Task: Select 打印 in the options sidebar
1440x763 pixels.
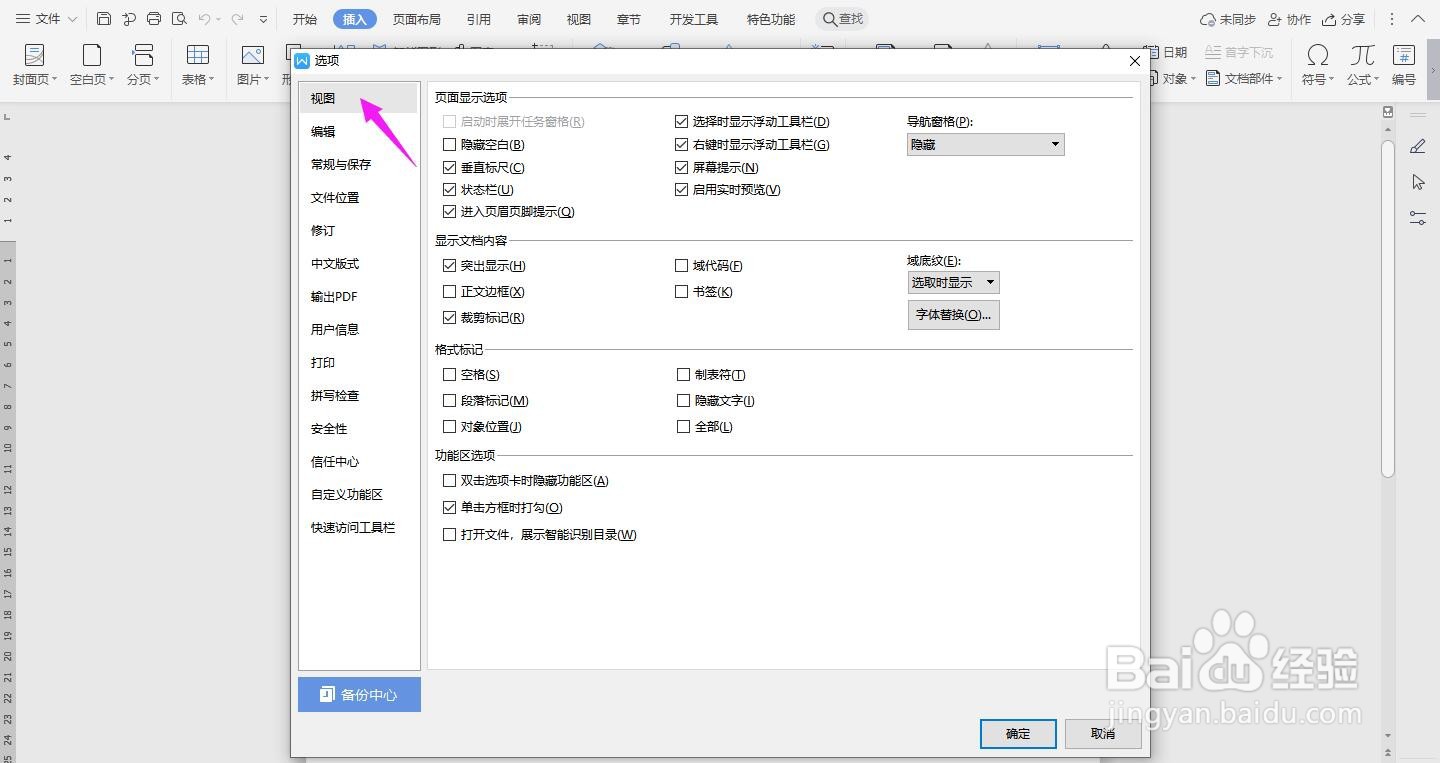Action: click(322, 362)
